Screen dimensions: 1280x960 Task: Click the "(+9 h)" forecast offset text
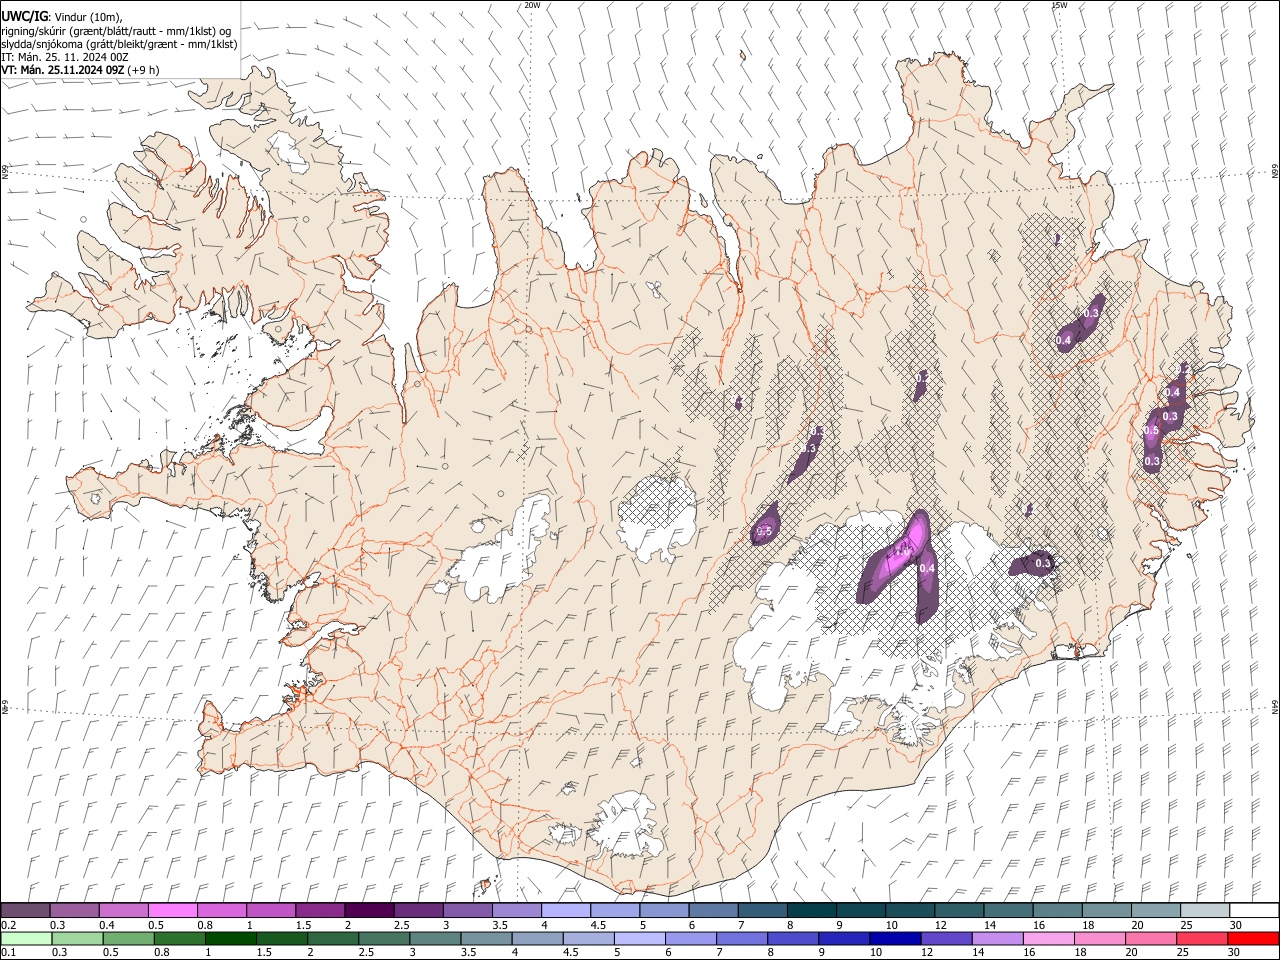pyautogui.click(x=143, y=70)
